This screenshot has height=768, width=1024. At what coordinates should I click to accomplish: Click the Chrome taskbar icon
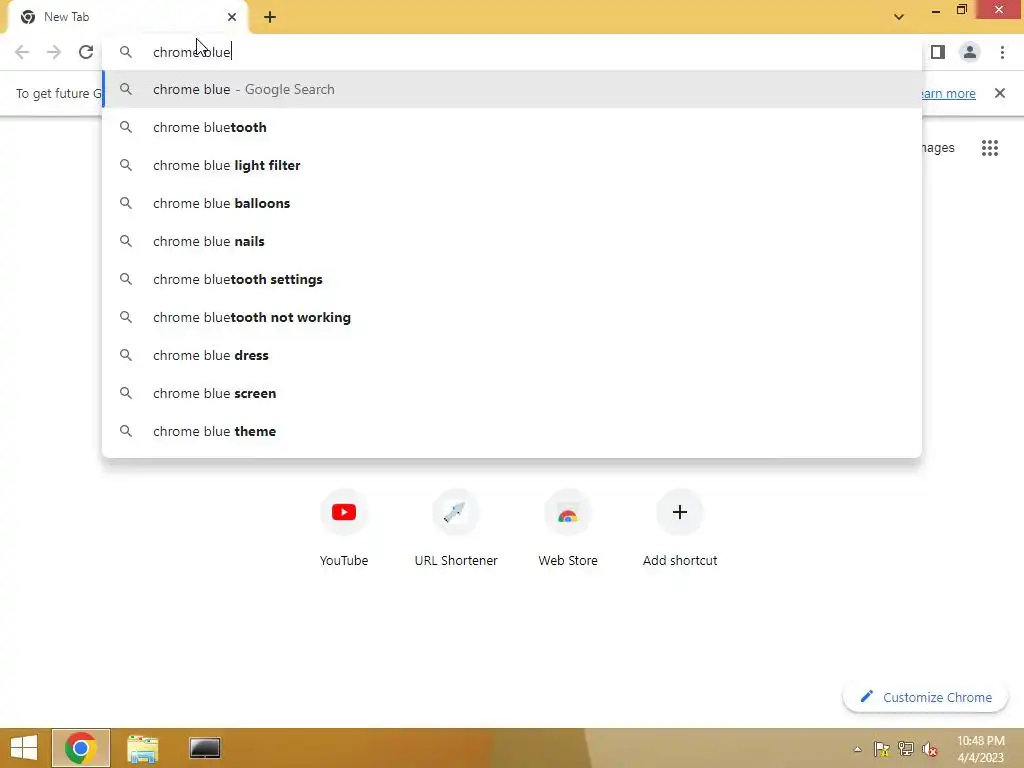point(81,748)
